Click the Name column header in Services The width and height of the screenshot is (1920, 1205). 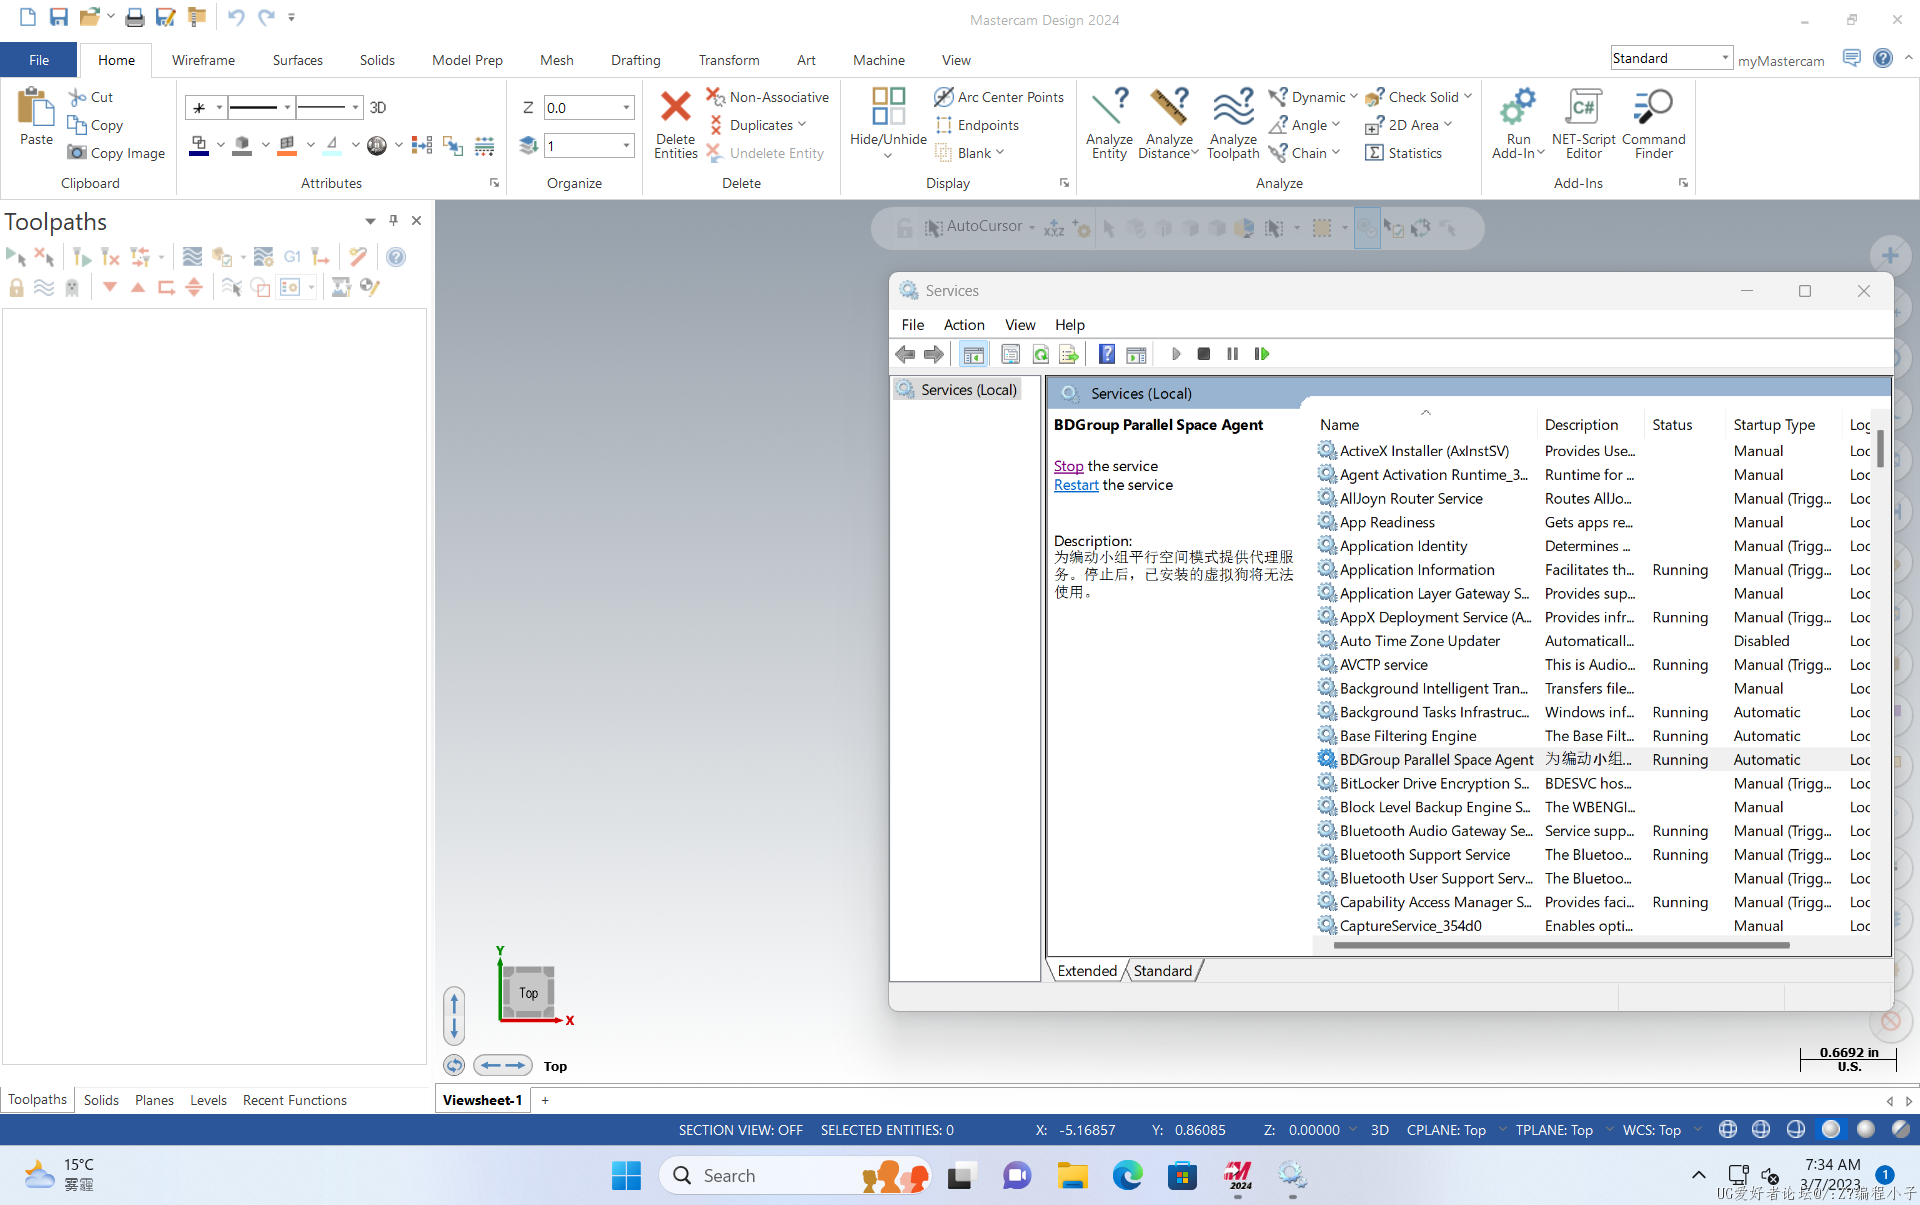[x=1424, y=424]
